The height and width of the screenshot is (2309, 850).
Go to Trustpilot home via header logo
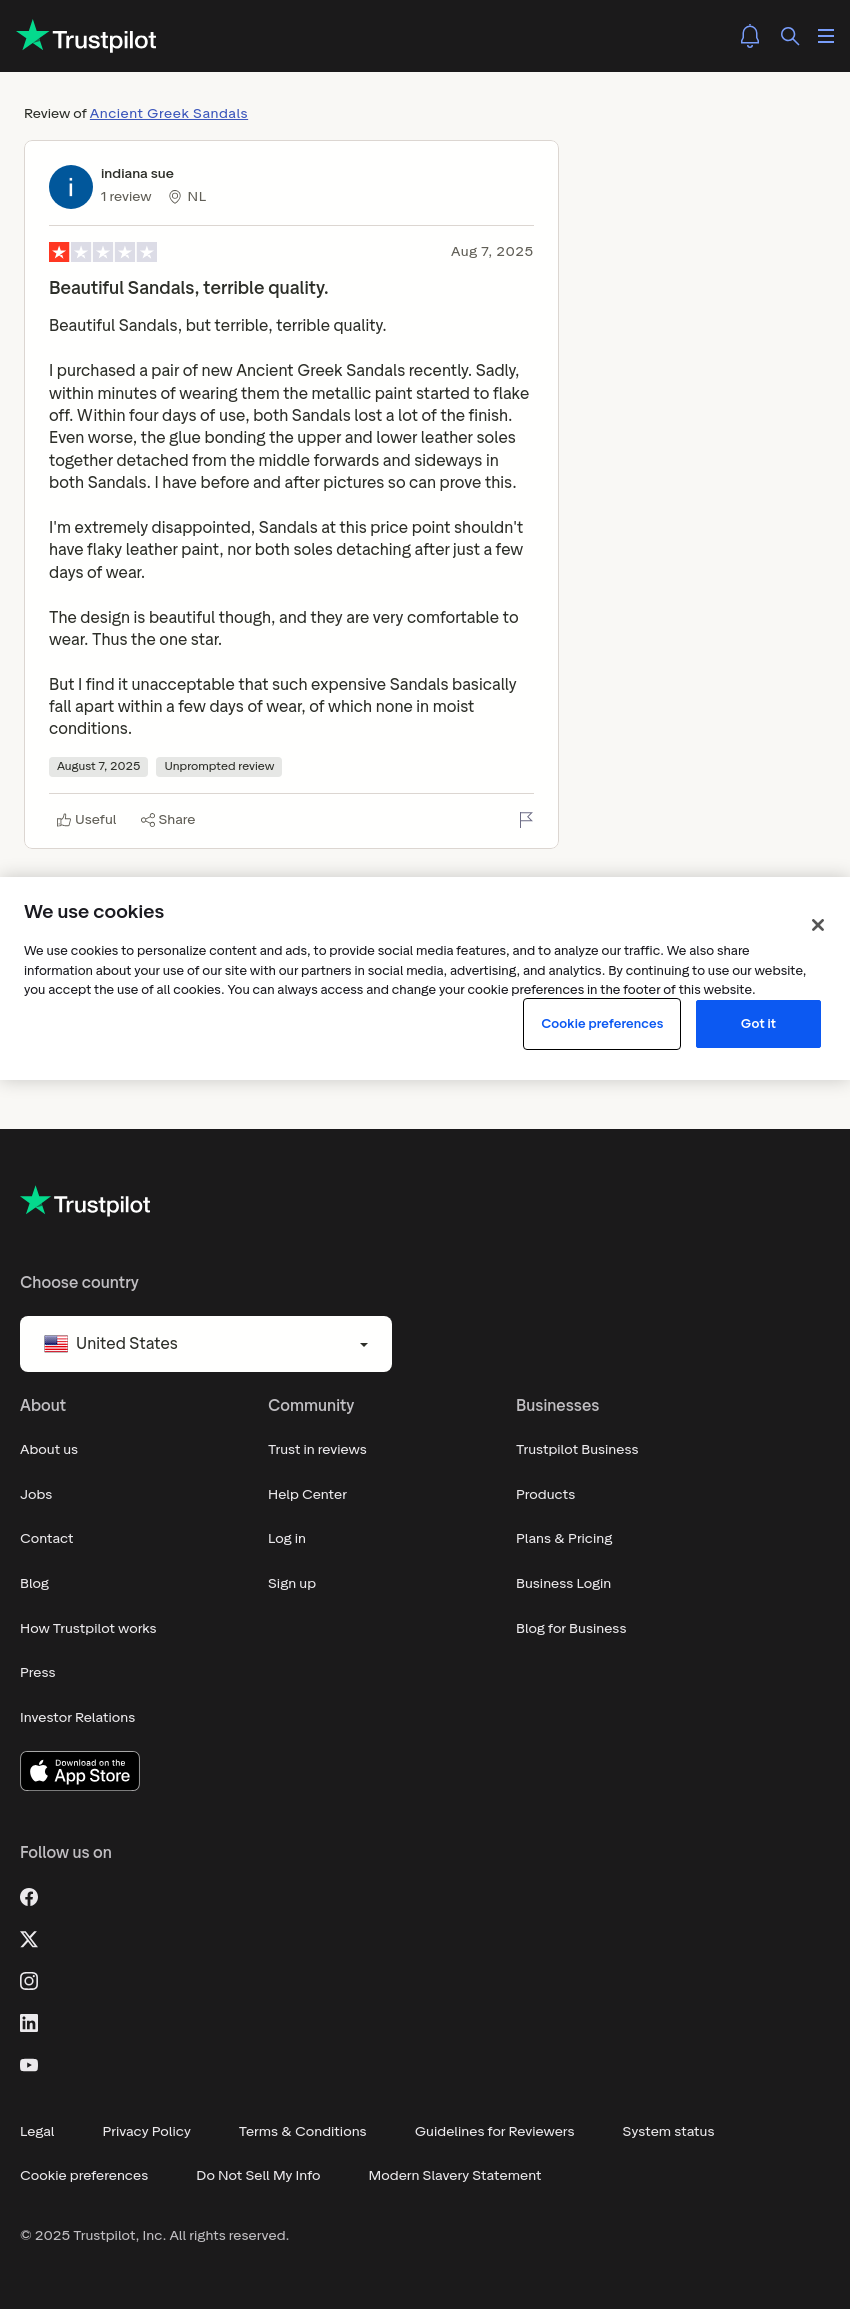(87, 36)
